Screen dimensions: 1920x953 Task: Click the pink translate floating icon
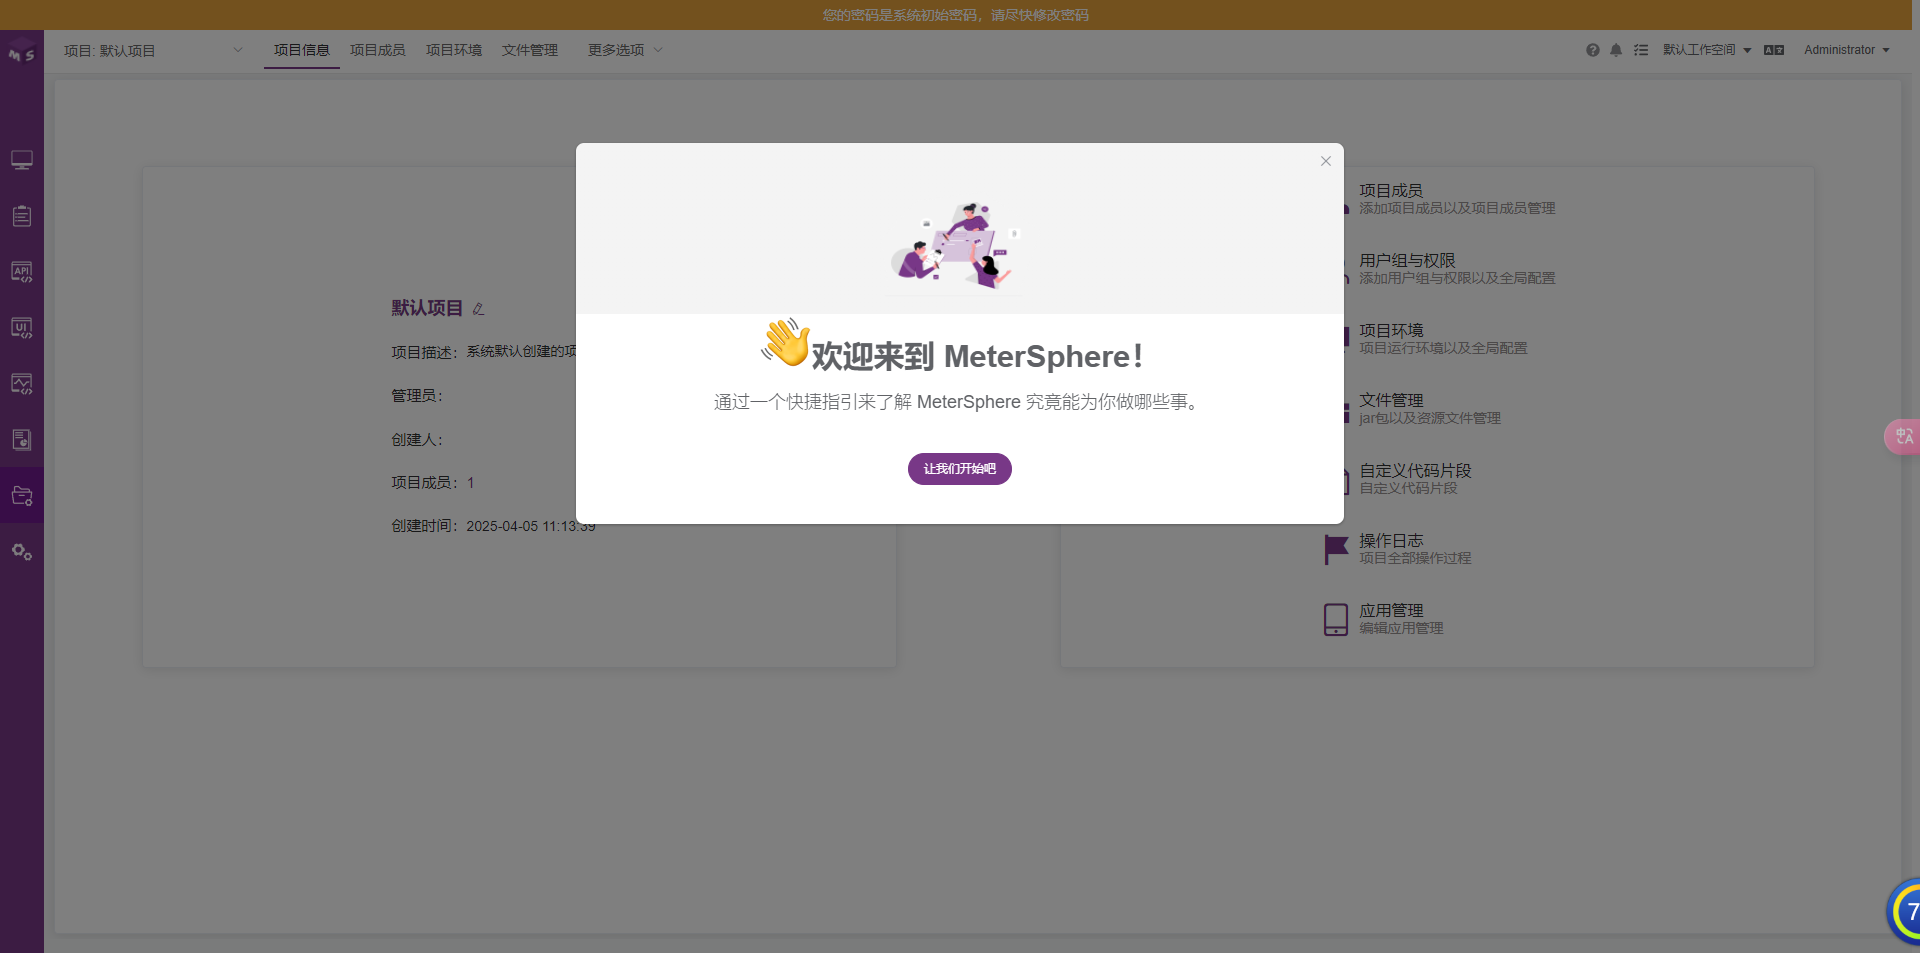click(1902, 436)
